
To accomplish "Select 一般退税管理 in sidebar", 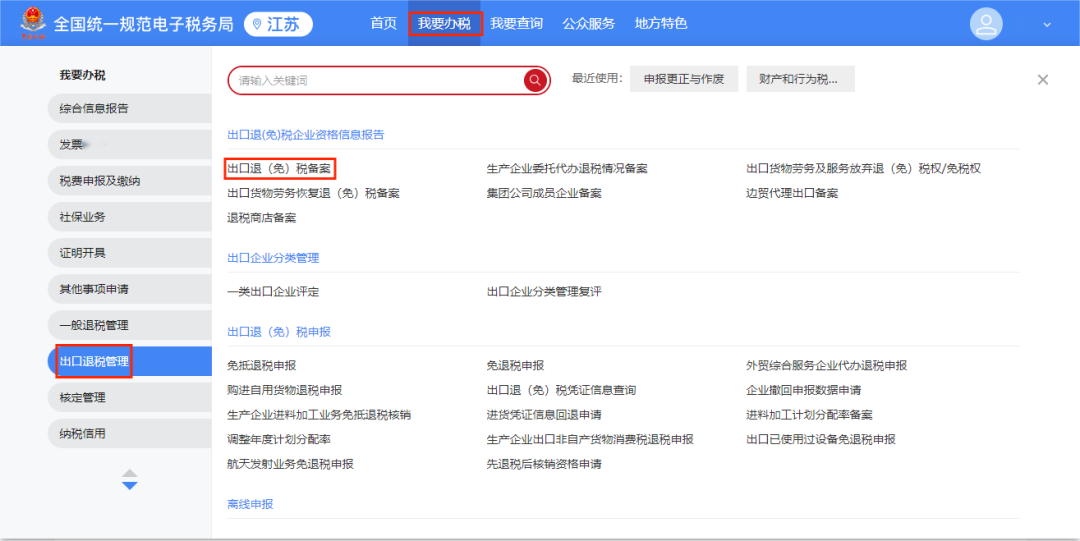I will tap(129, 325).
